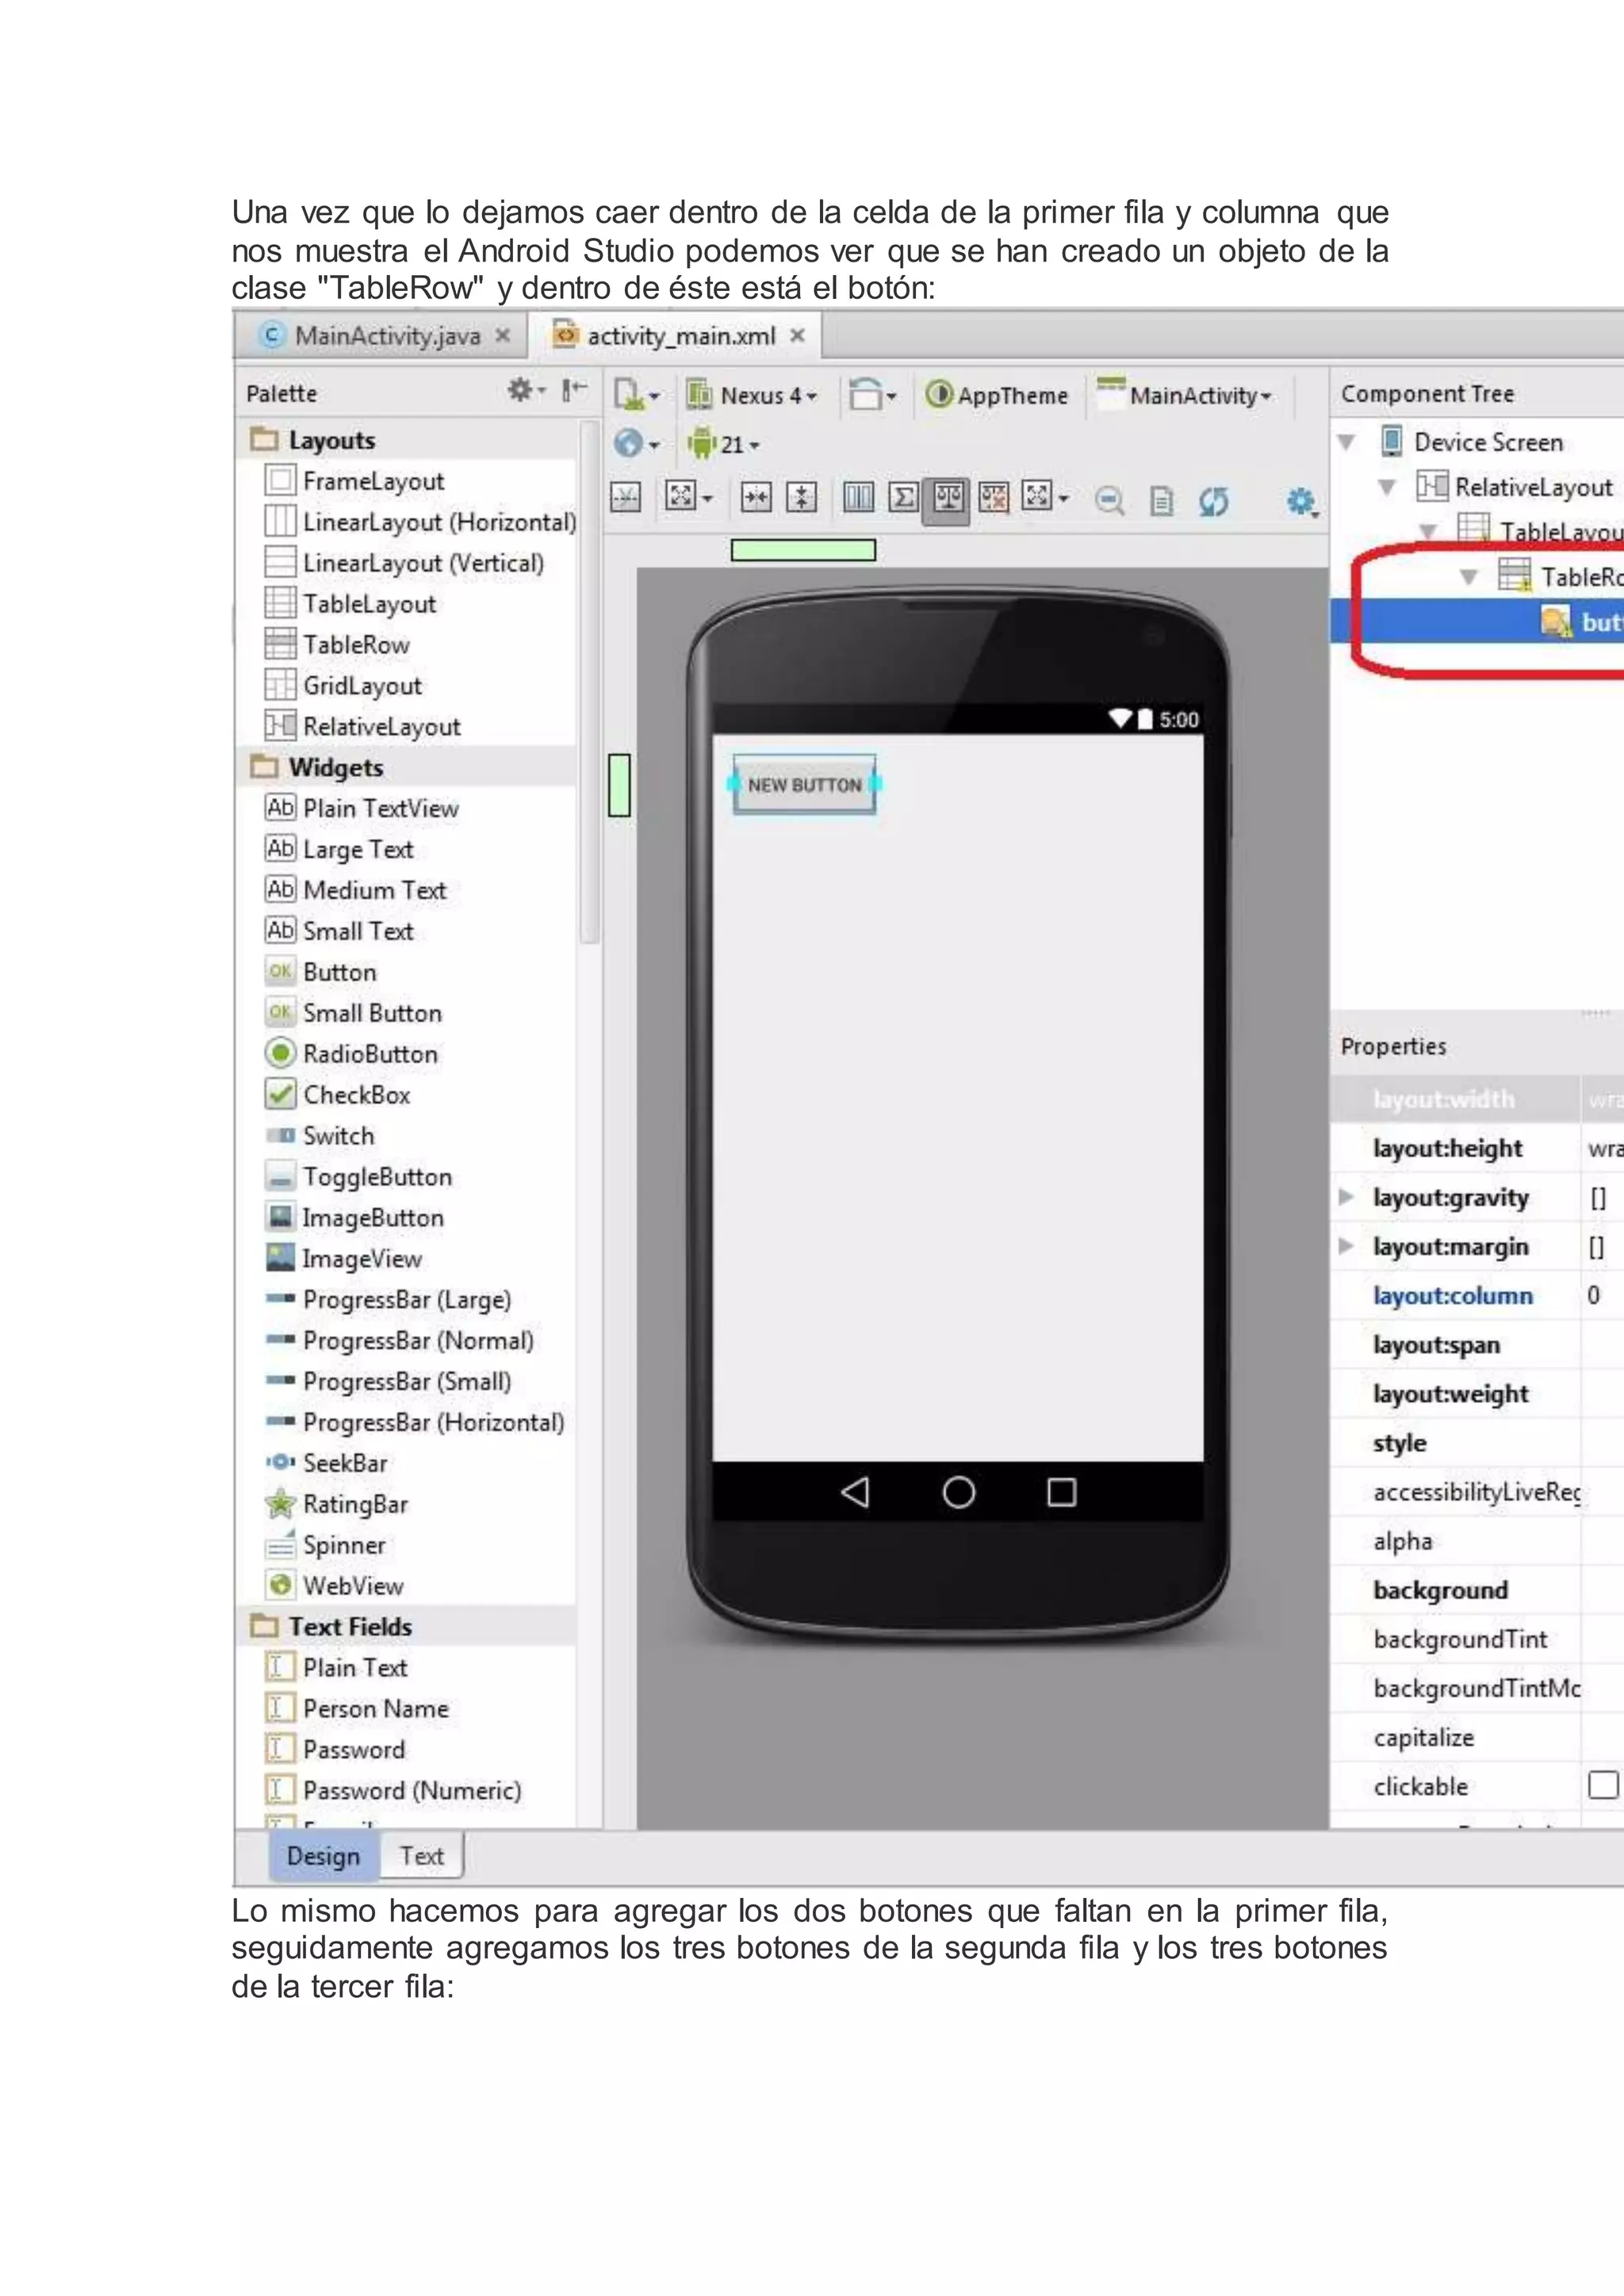Collapse the Device Screen tree node
This screenshot has width=1624, height=2296.
click(x=1346, y=442)
